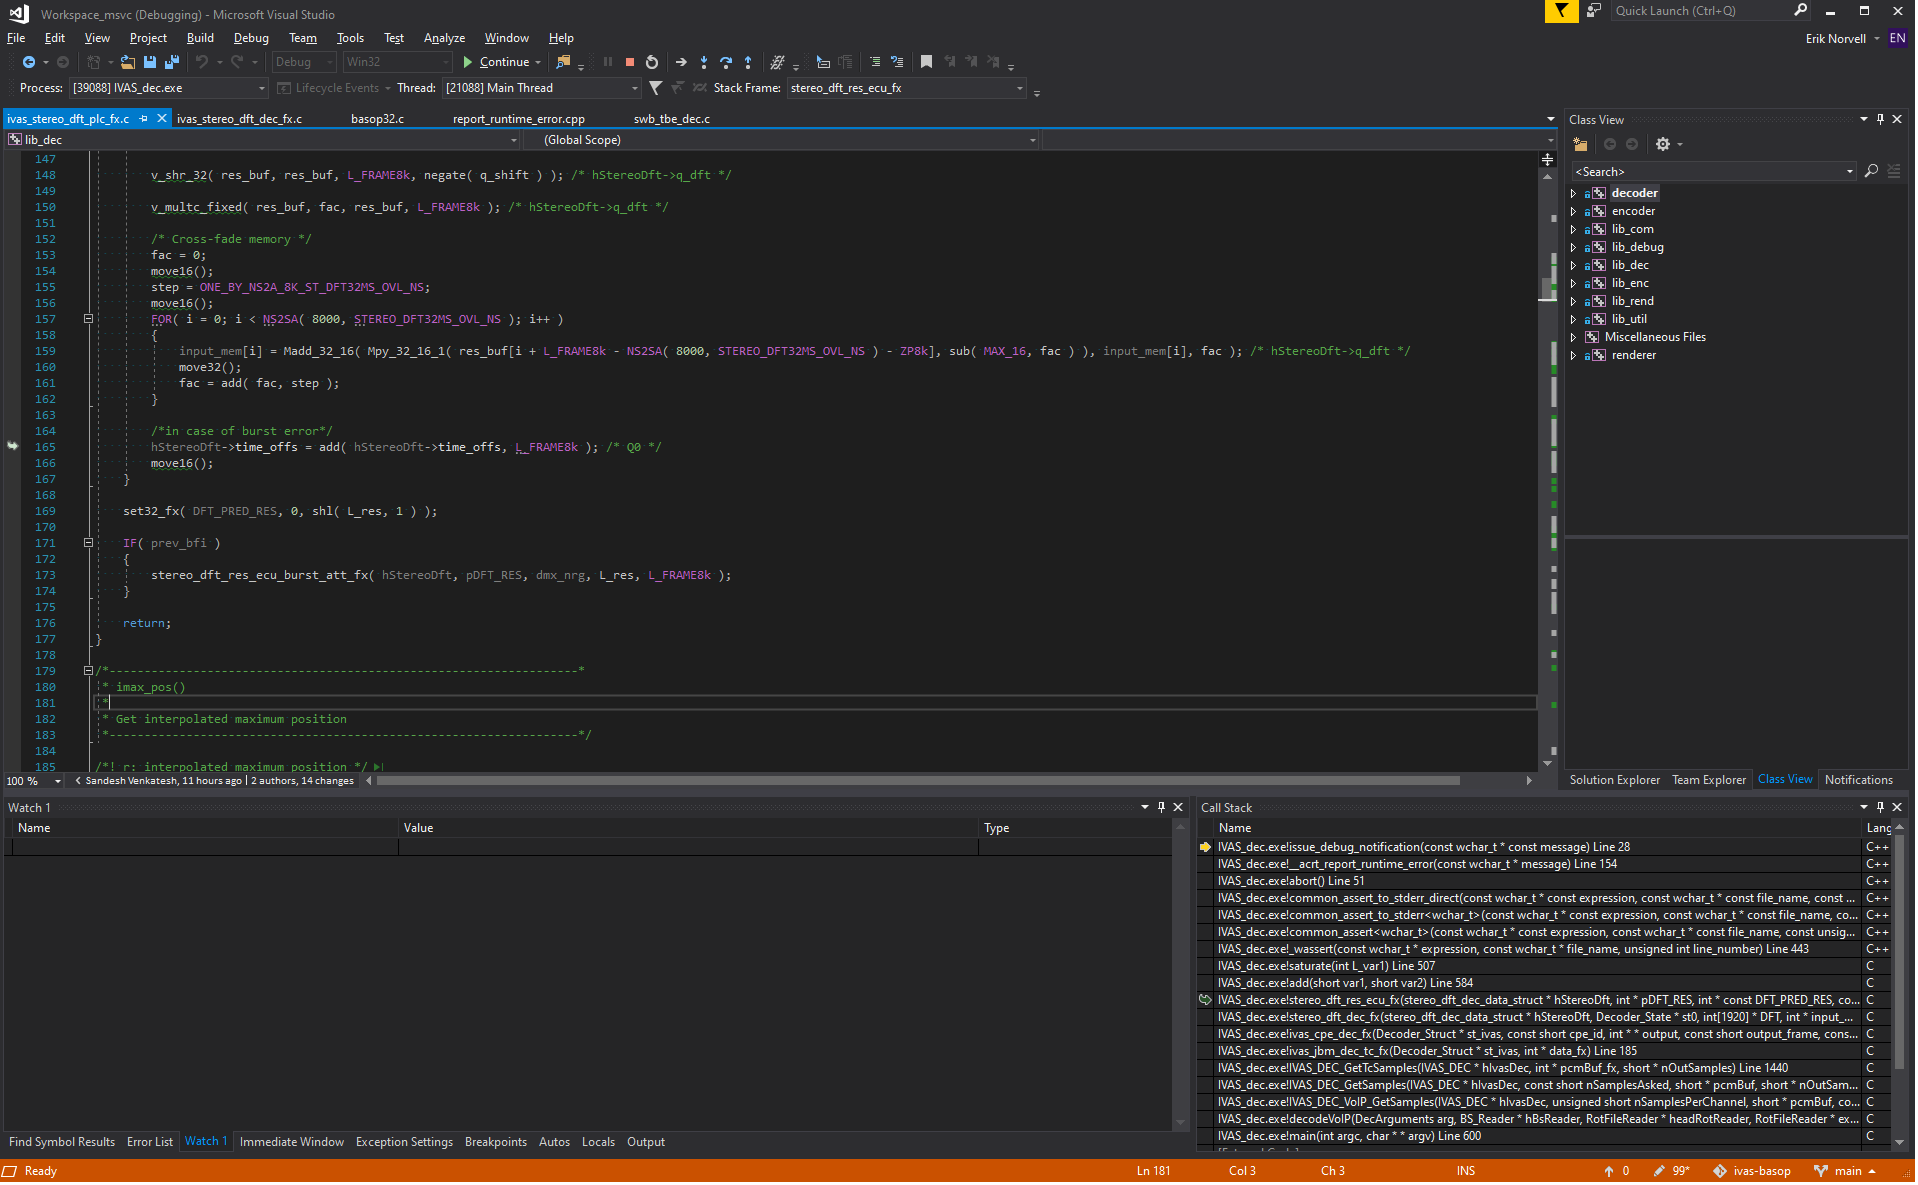Toggle auto-hide pin on Class View panel
The height and width of the screenshot is (1185, 1918).
[x=1880, y=119]
